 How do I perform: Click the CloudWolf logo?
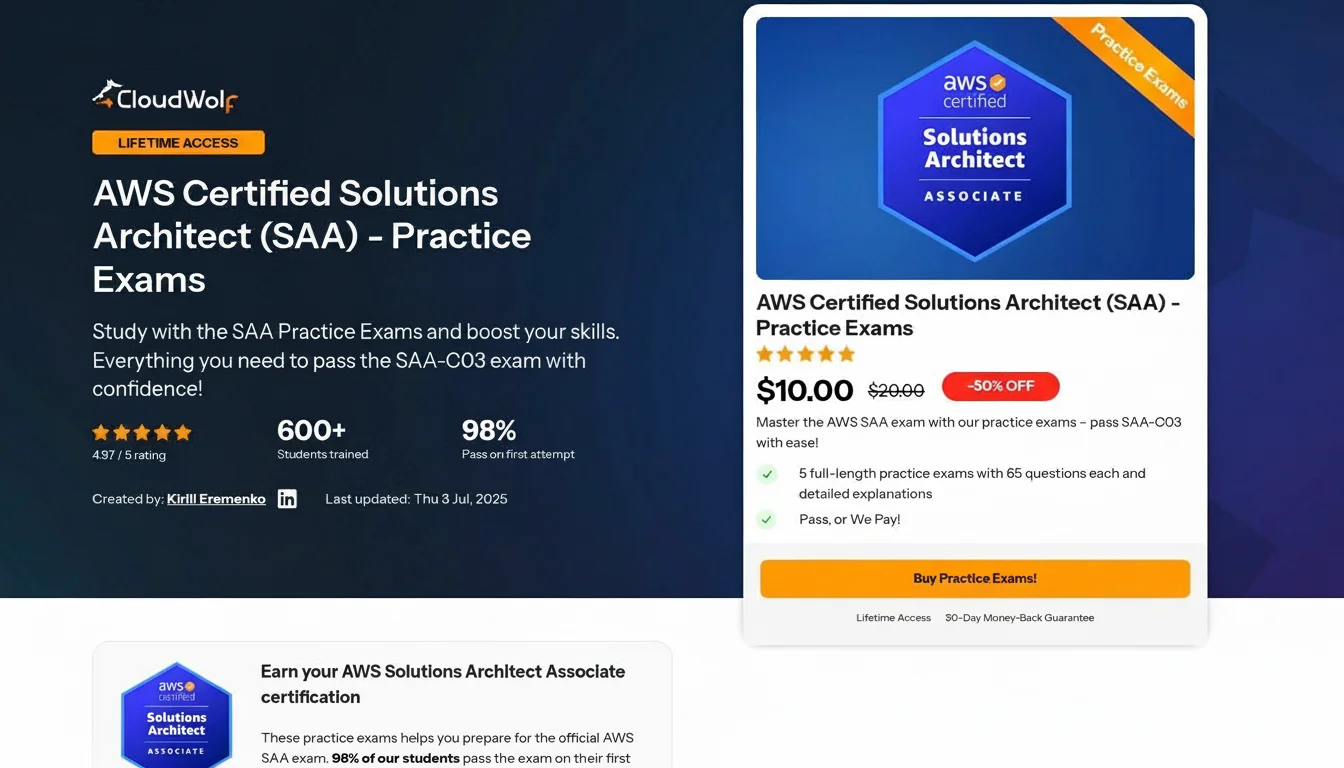[165, 97]
